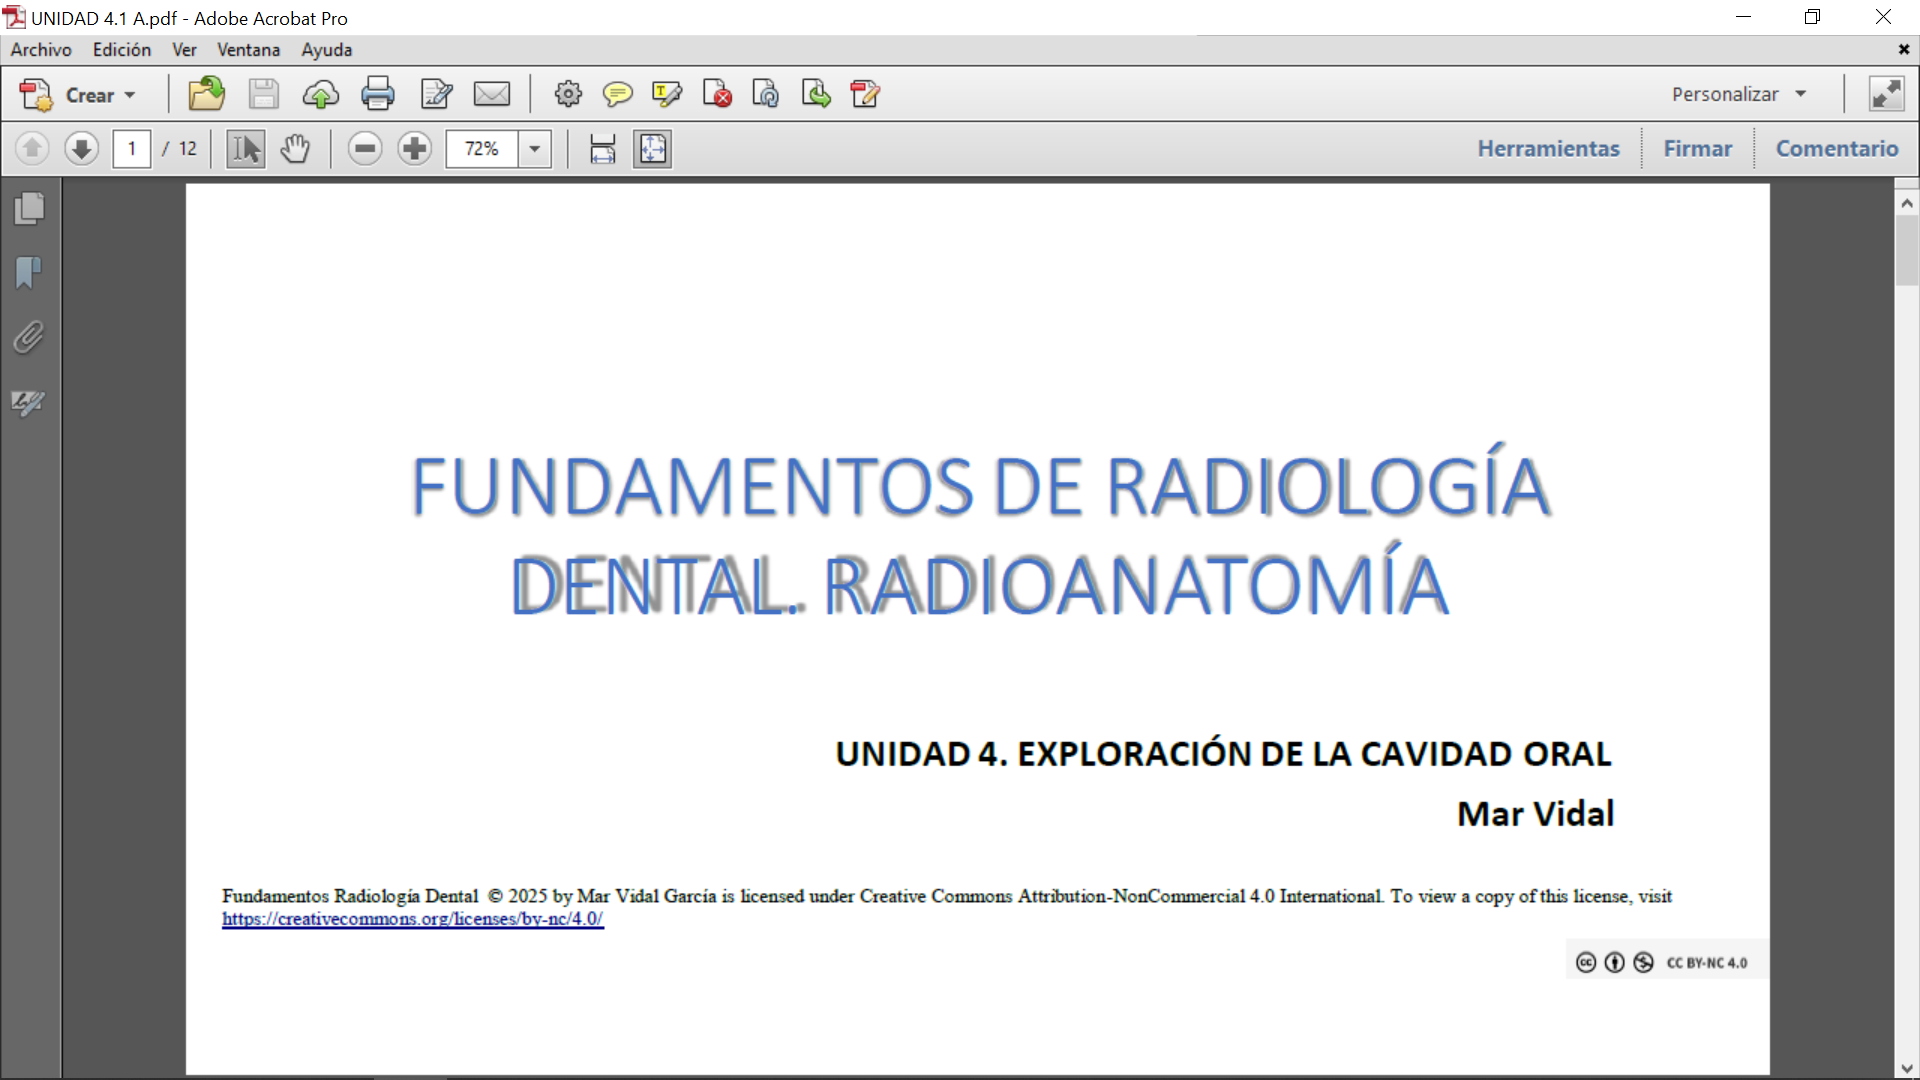Open the bookmarks panel

[29, 272]
